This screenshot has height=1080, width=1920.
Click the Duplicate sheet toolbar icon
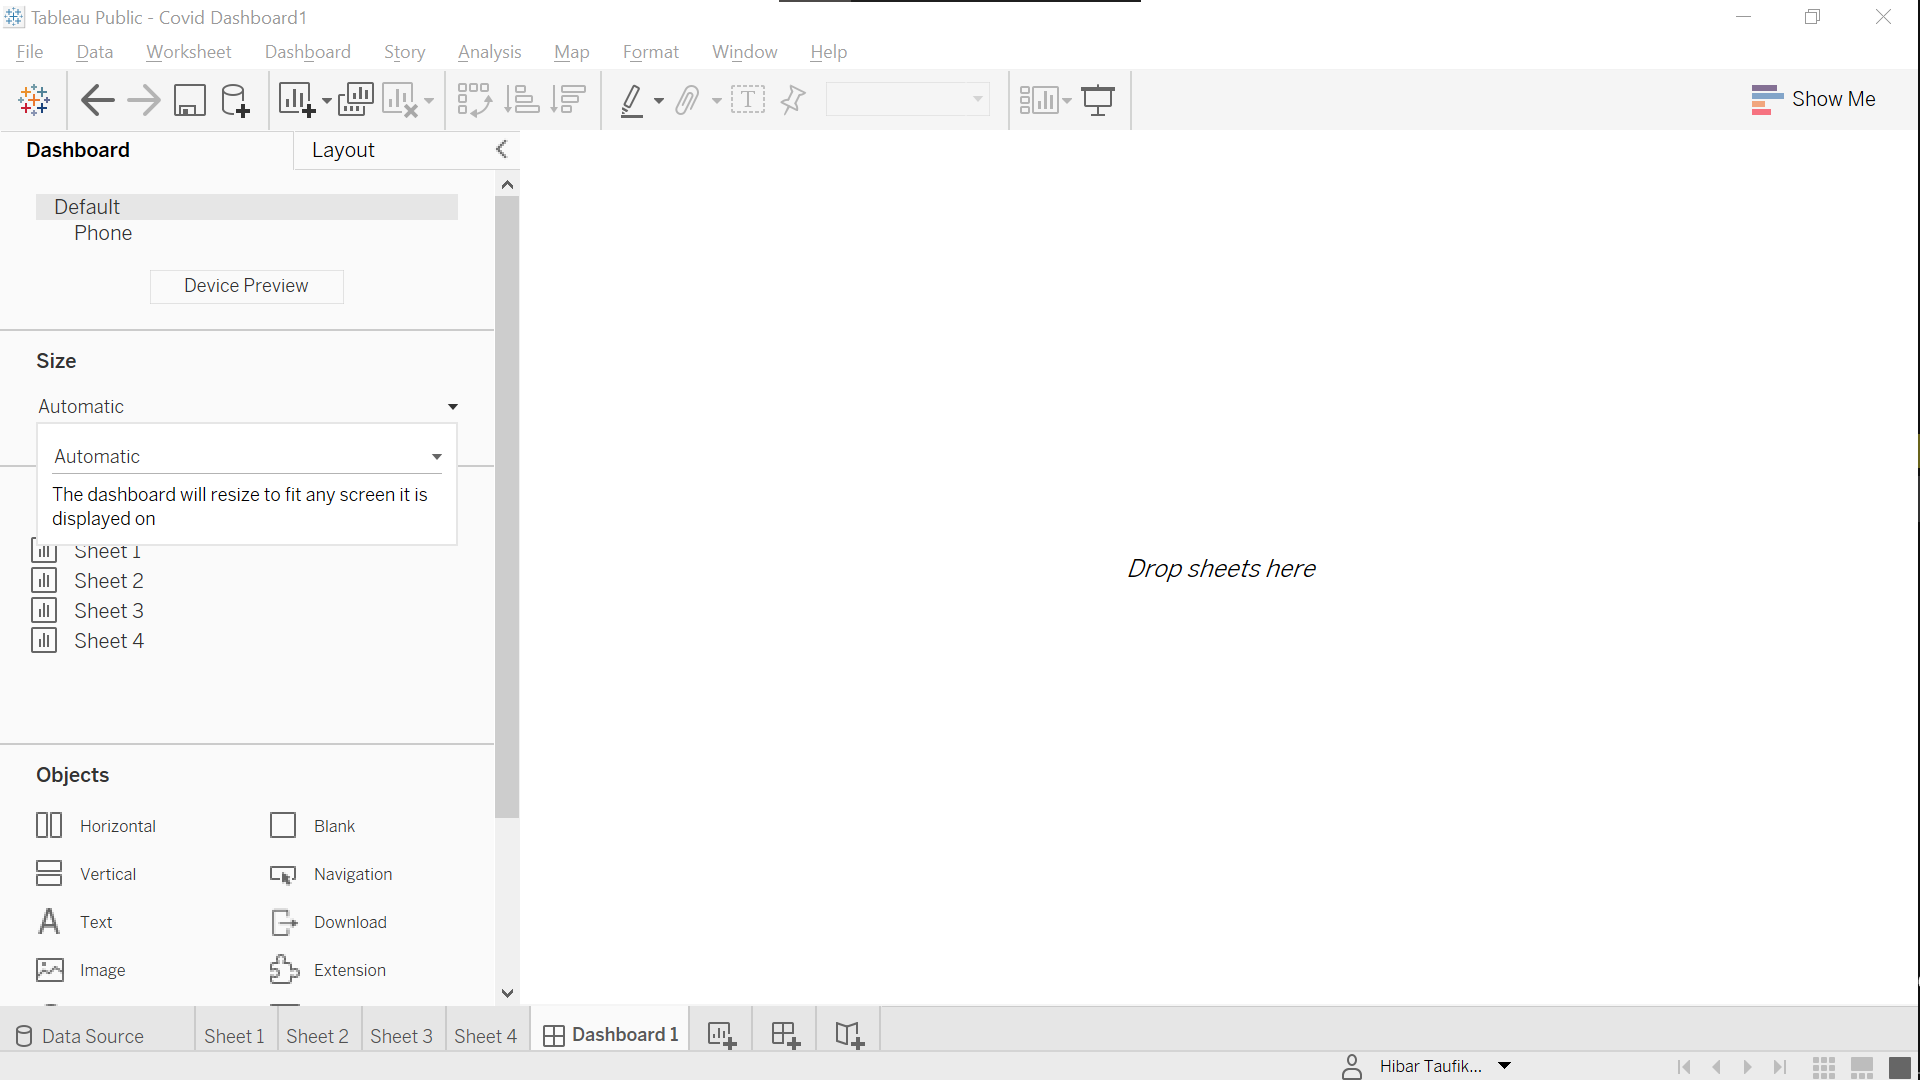coord(356,100)
